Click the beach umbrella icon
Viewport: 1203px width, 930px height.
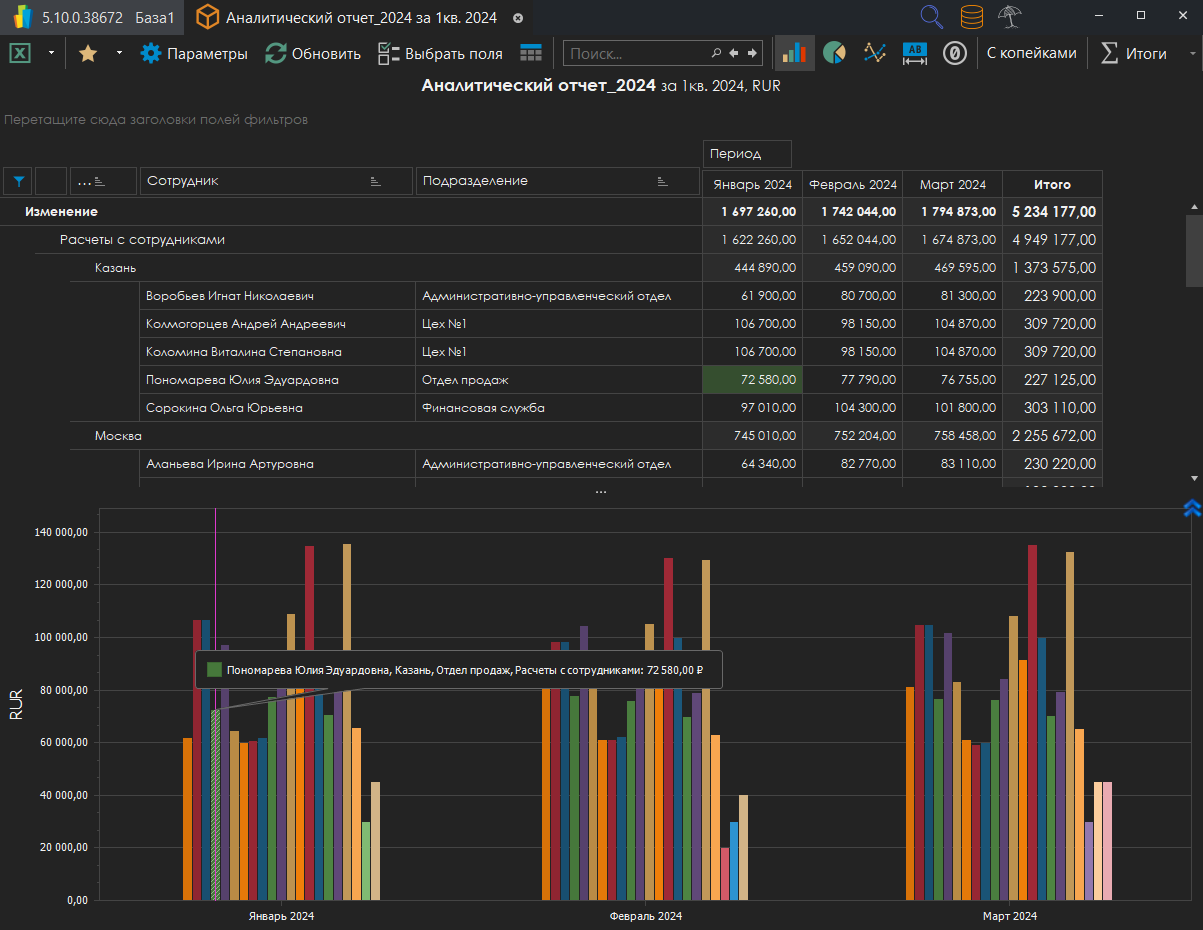point(1010,17)
